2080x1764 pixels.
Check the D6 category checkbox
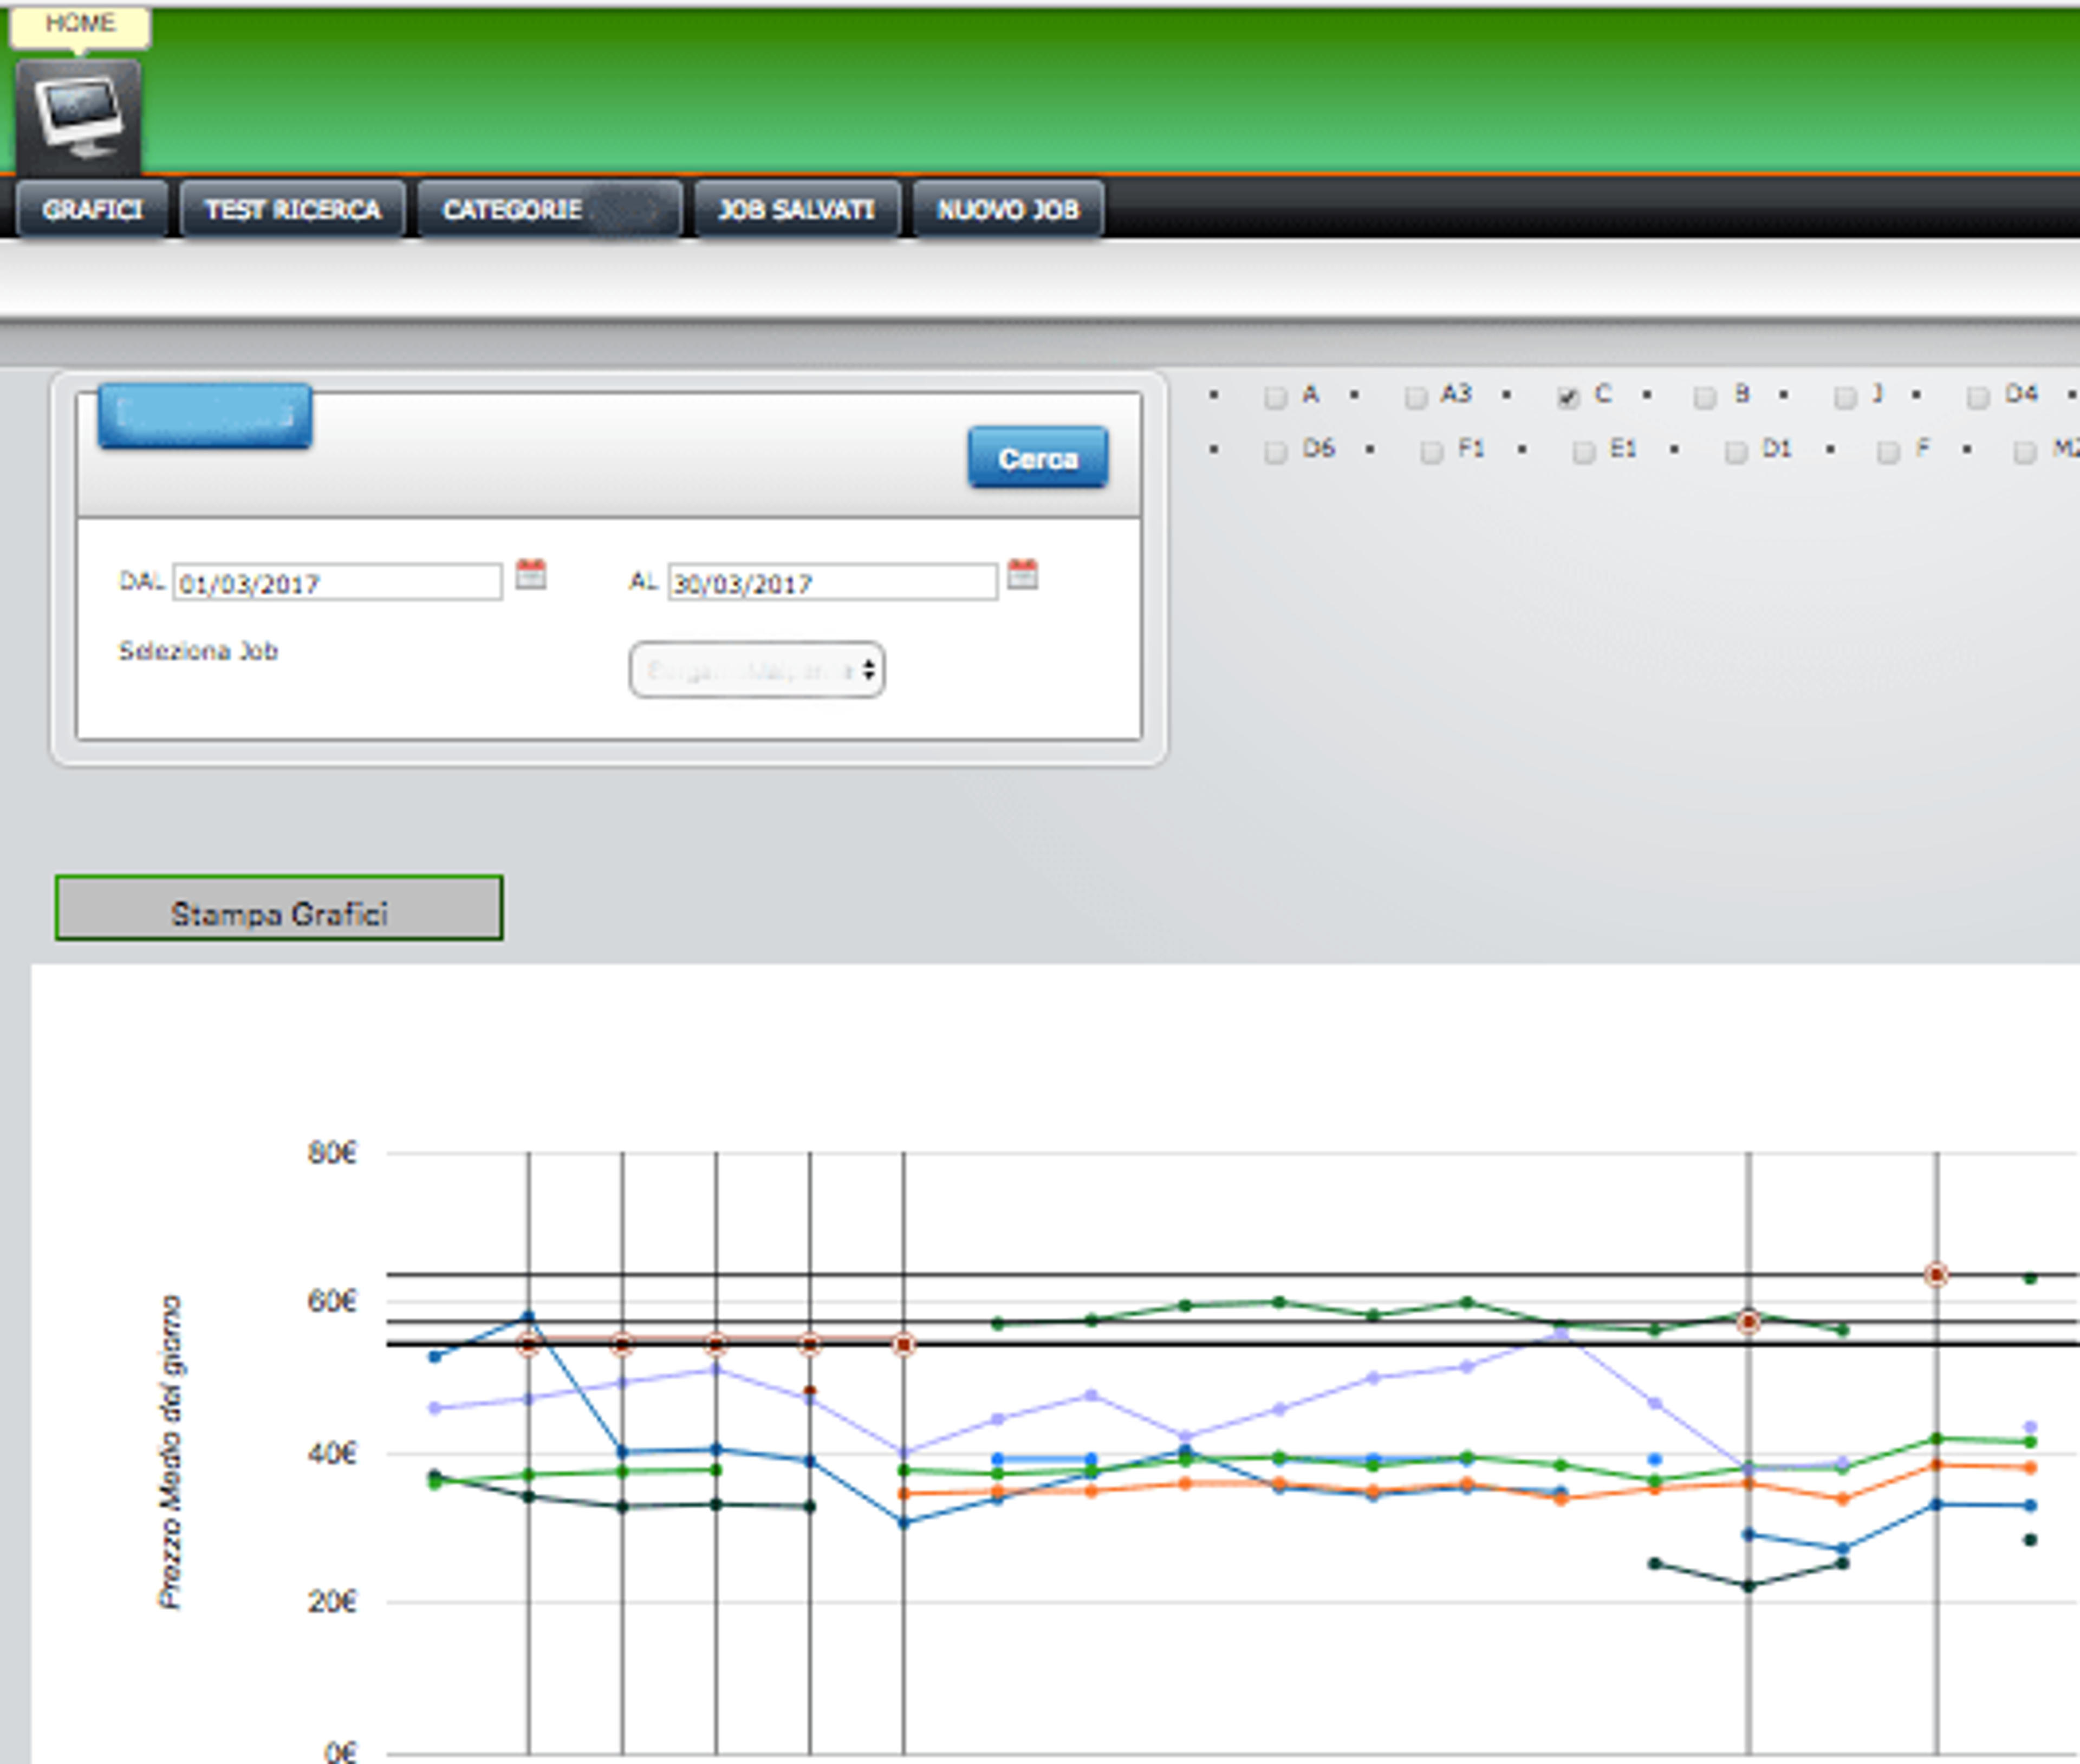point(1275,452)
